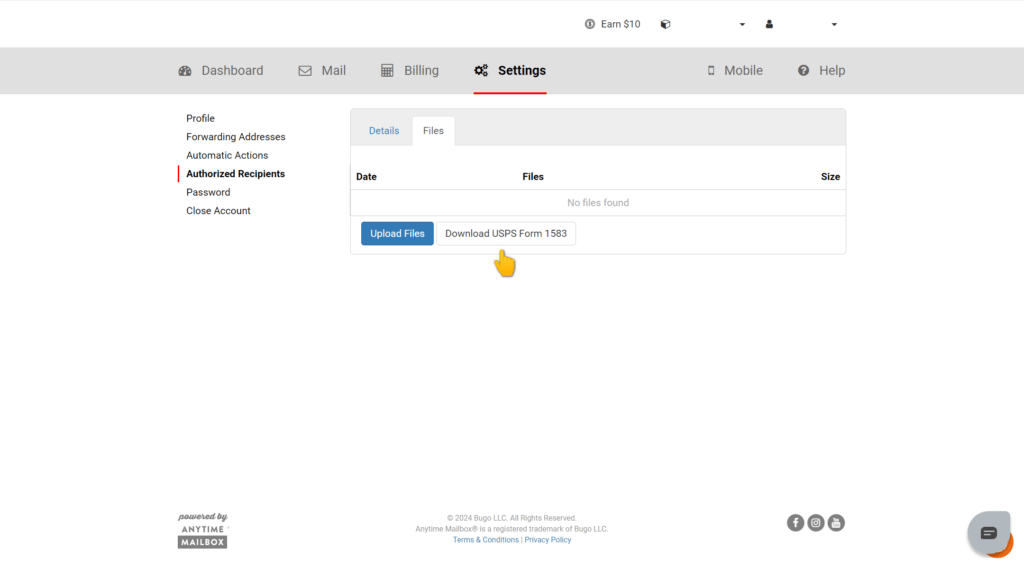Click the mailbox cube icon in header
Screen dimensions: 1024x568
pos(665,24)
